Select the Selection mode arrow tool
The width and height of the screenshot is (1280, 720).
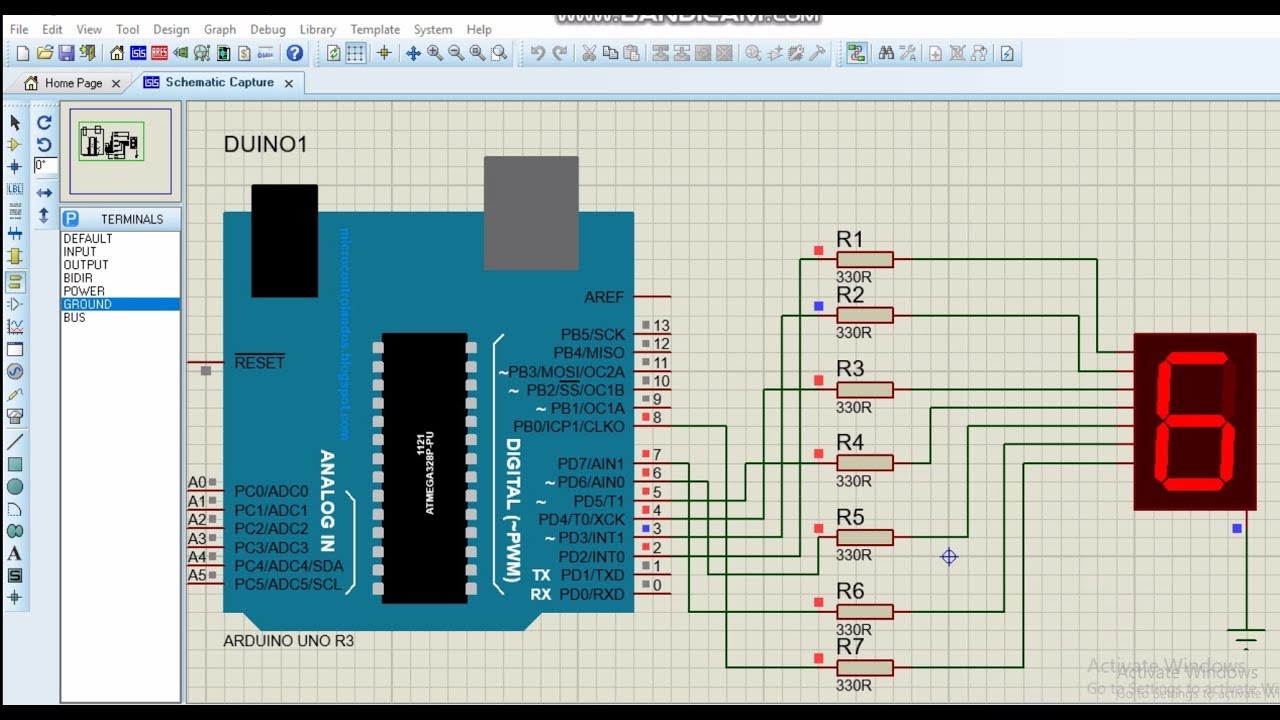15,122
